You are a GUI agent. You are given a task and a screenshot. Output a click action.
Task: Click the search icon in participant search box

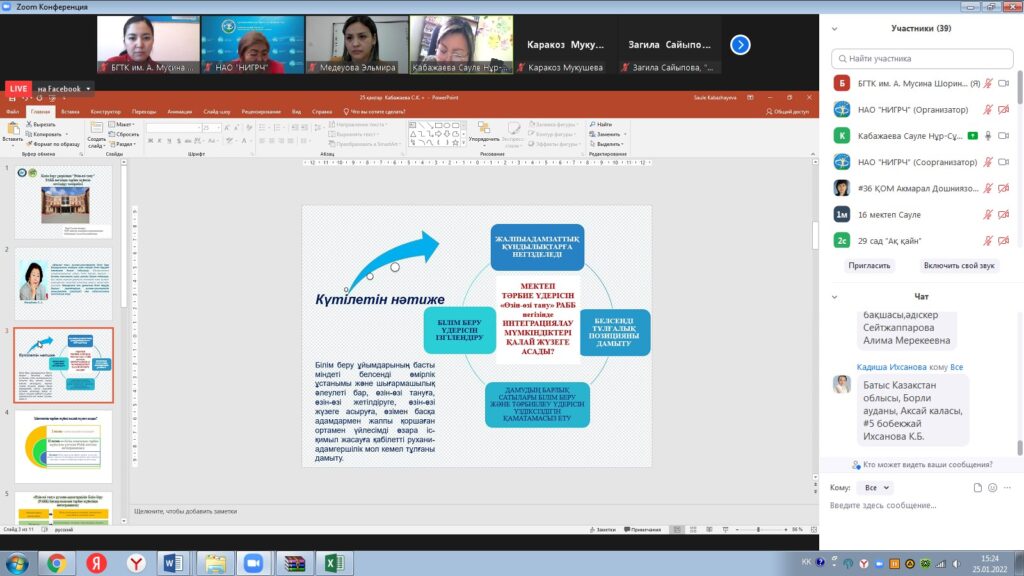[x=842, y=59]
